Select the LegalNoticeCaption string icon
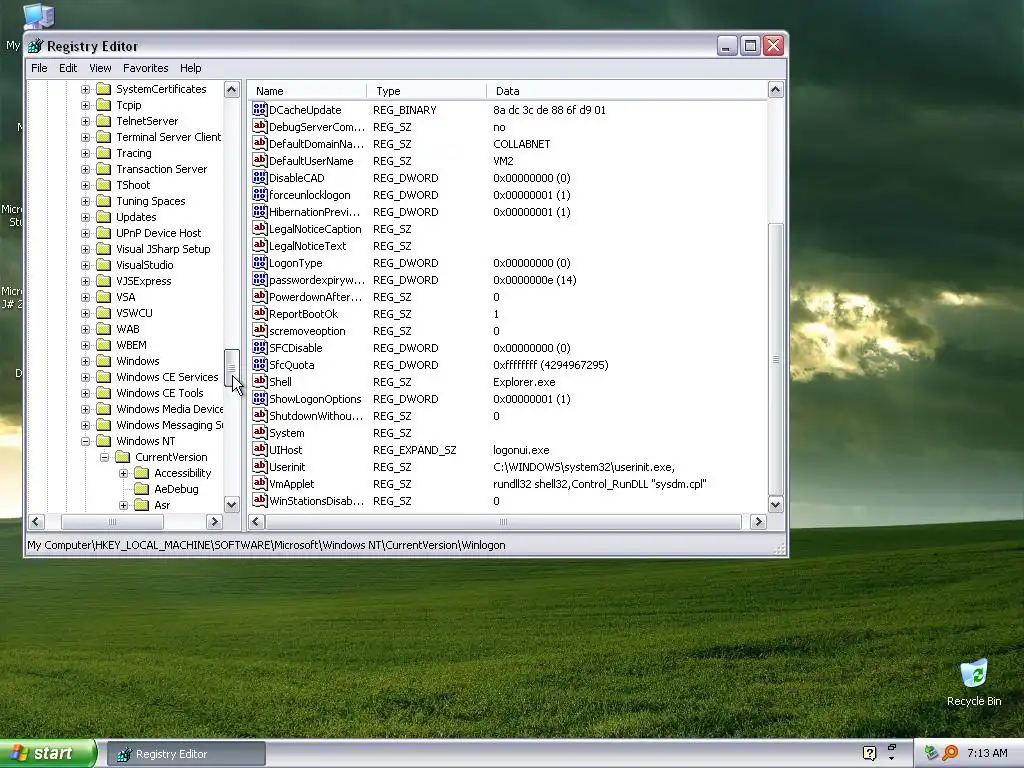1024x768 pixels. [x=259, y=229]
